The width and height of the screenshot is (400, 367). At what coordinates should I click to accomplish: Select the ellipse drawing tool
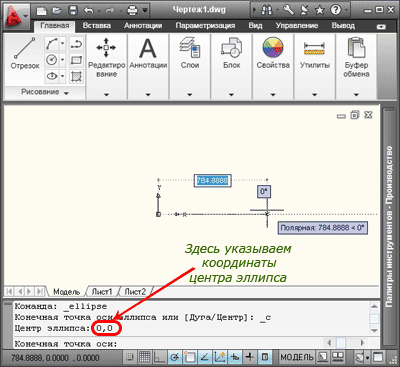(52, 76)
